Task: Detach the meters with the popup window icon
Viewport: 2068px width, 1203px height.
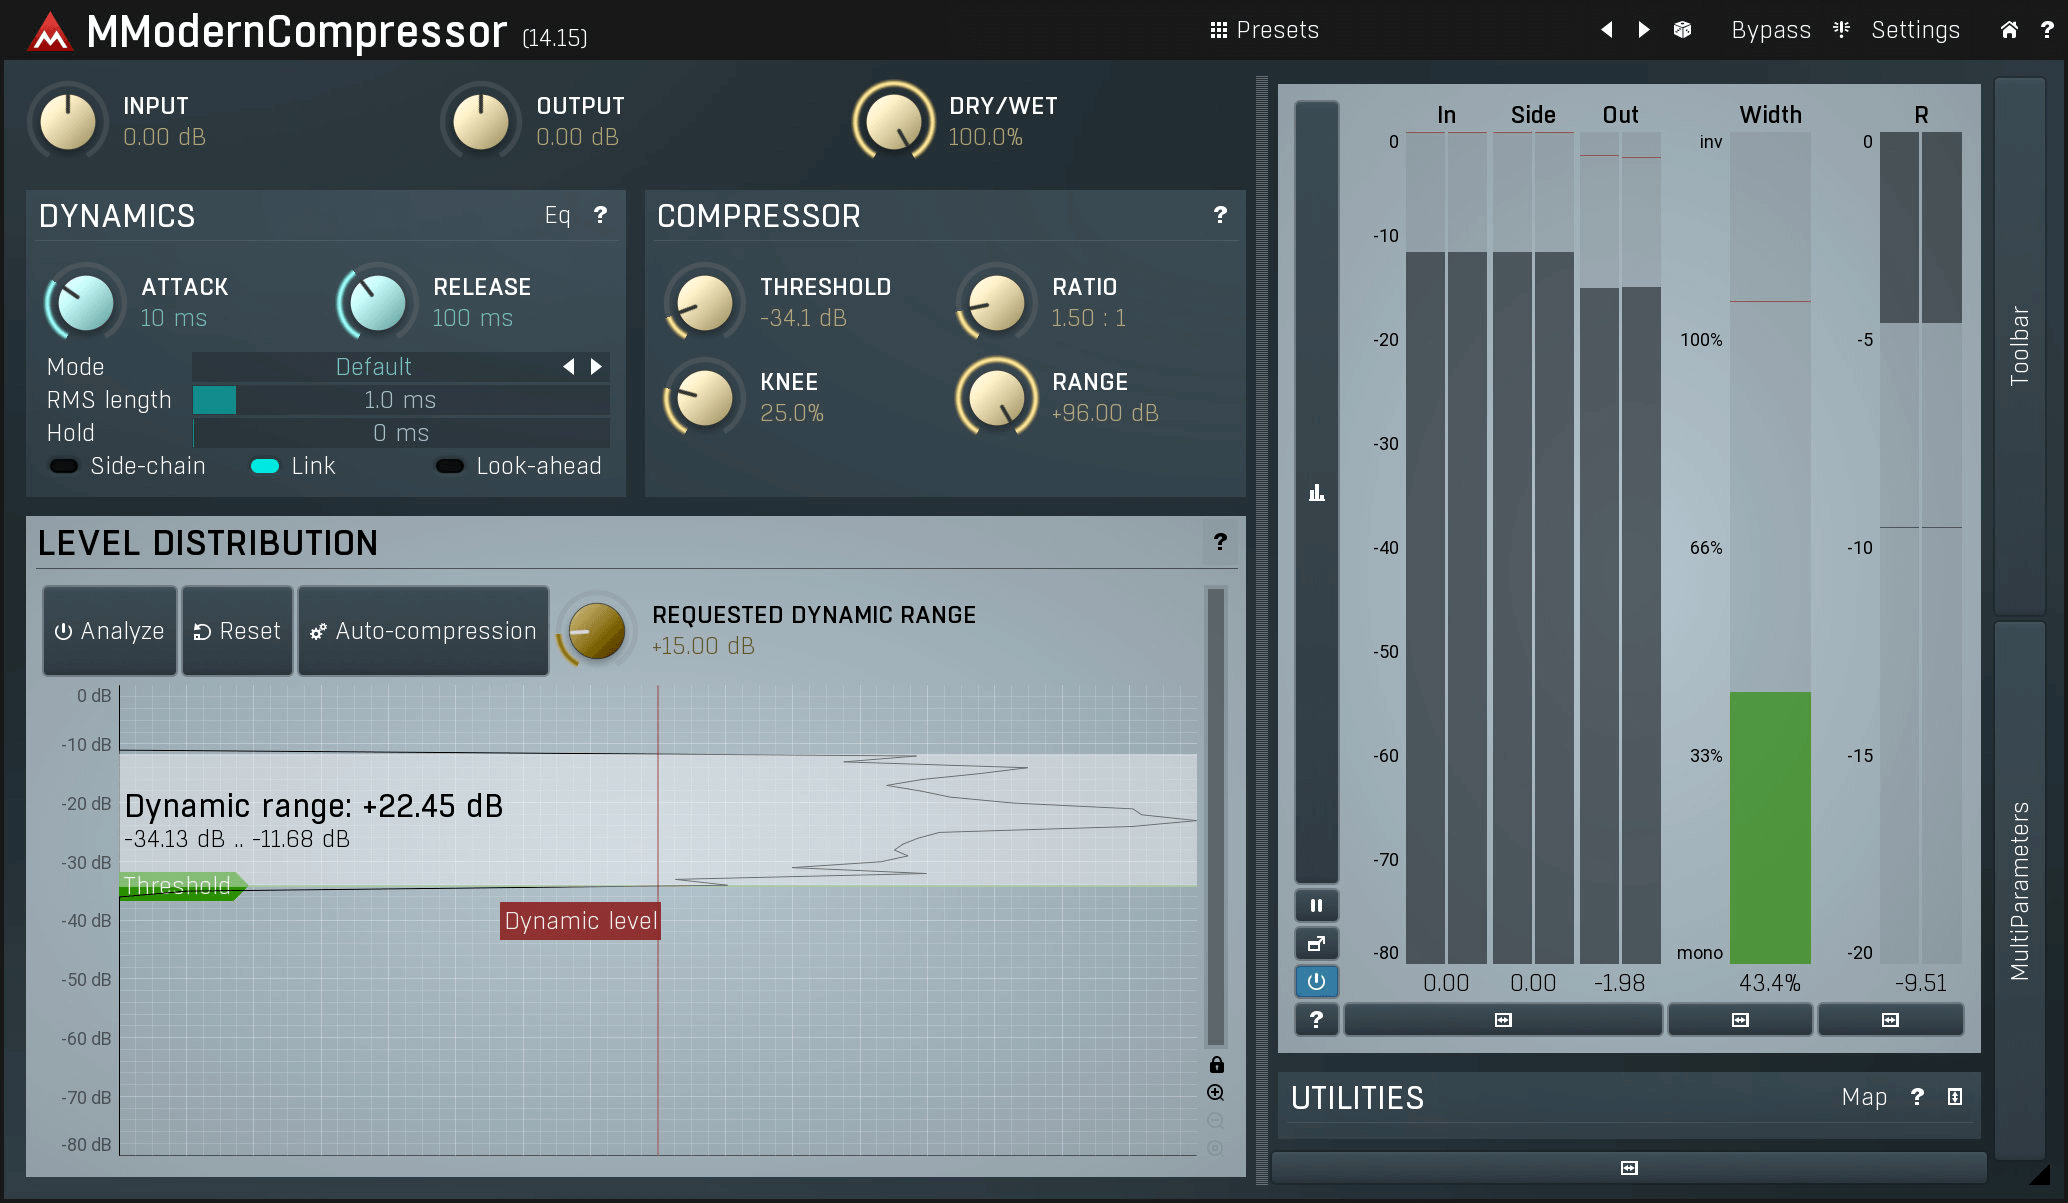Action: 1316,944
